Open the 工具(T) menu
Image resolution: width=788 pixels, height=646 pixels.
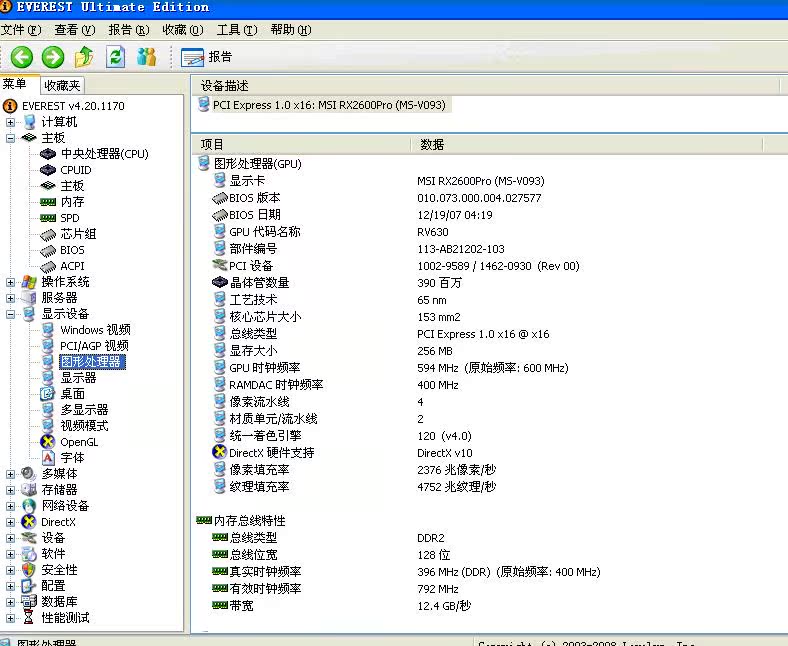(236, 30)
